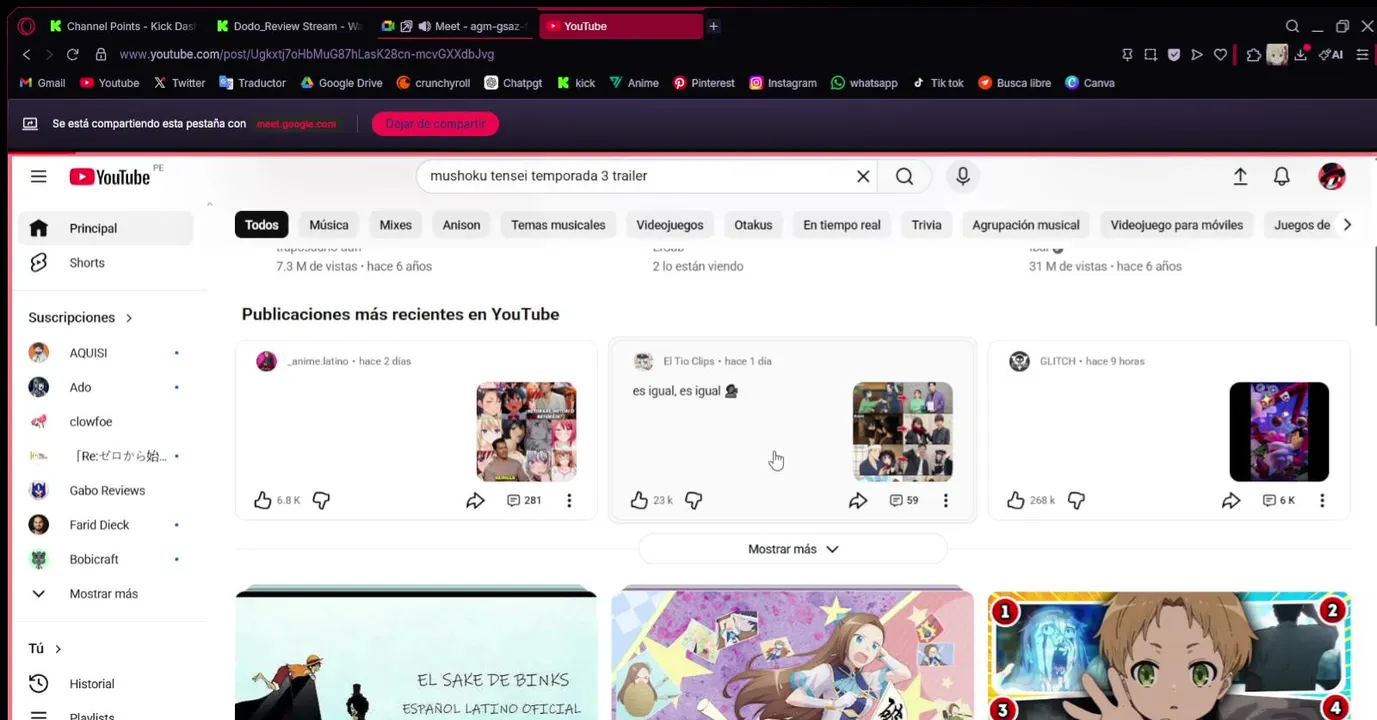Show more filter chips with right arrow
1377x720 pixels.
coord(1347,225)
